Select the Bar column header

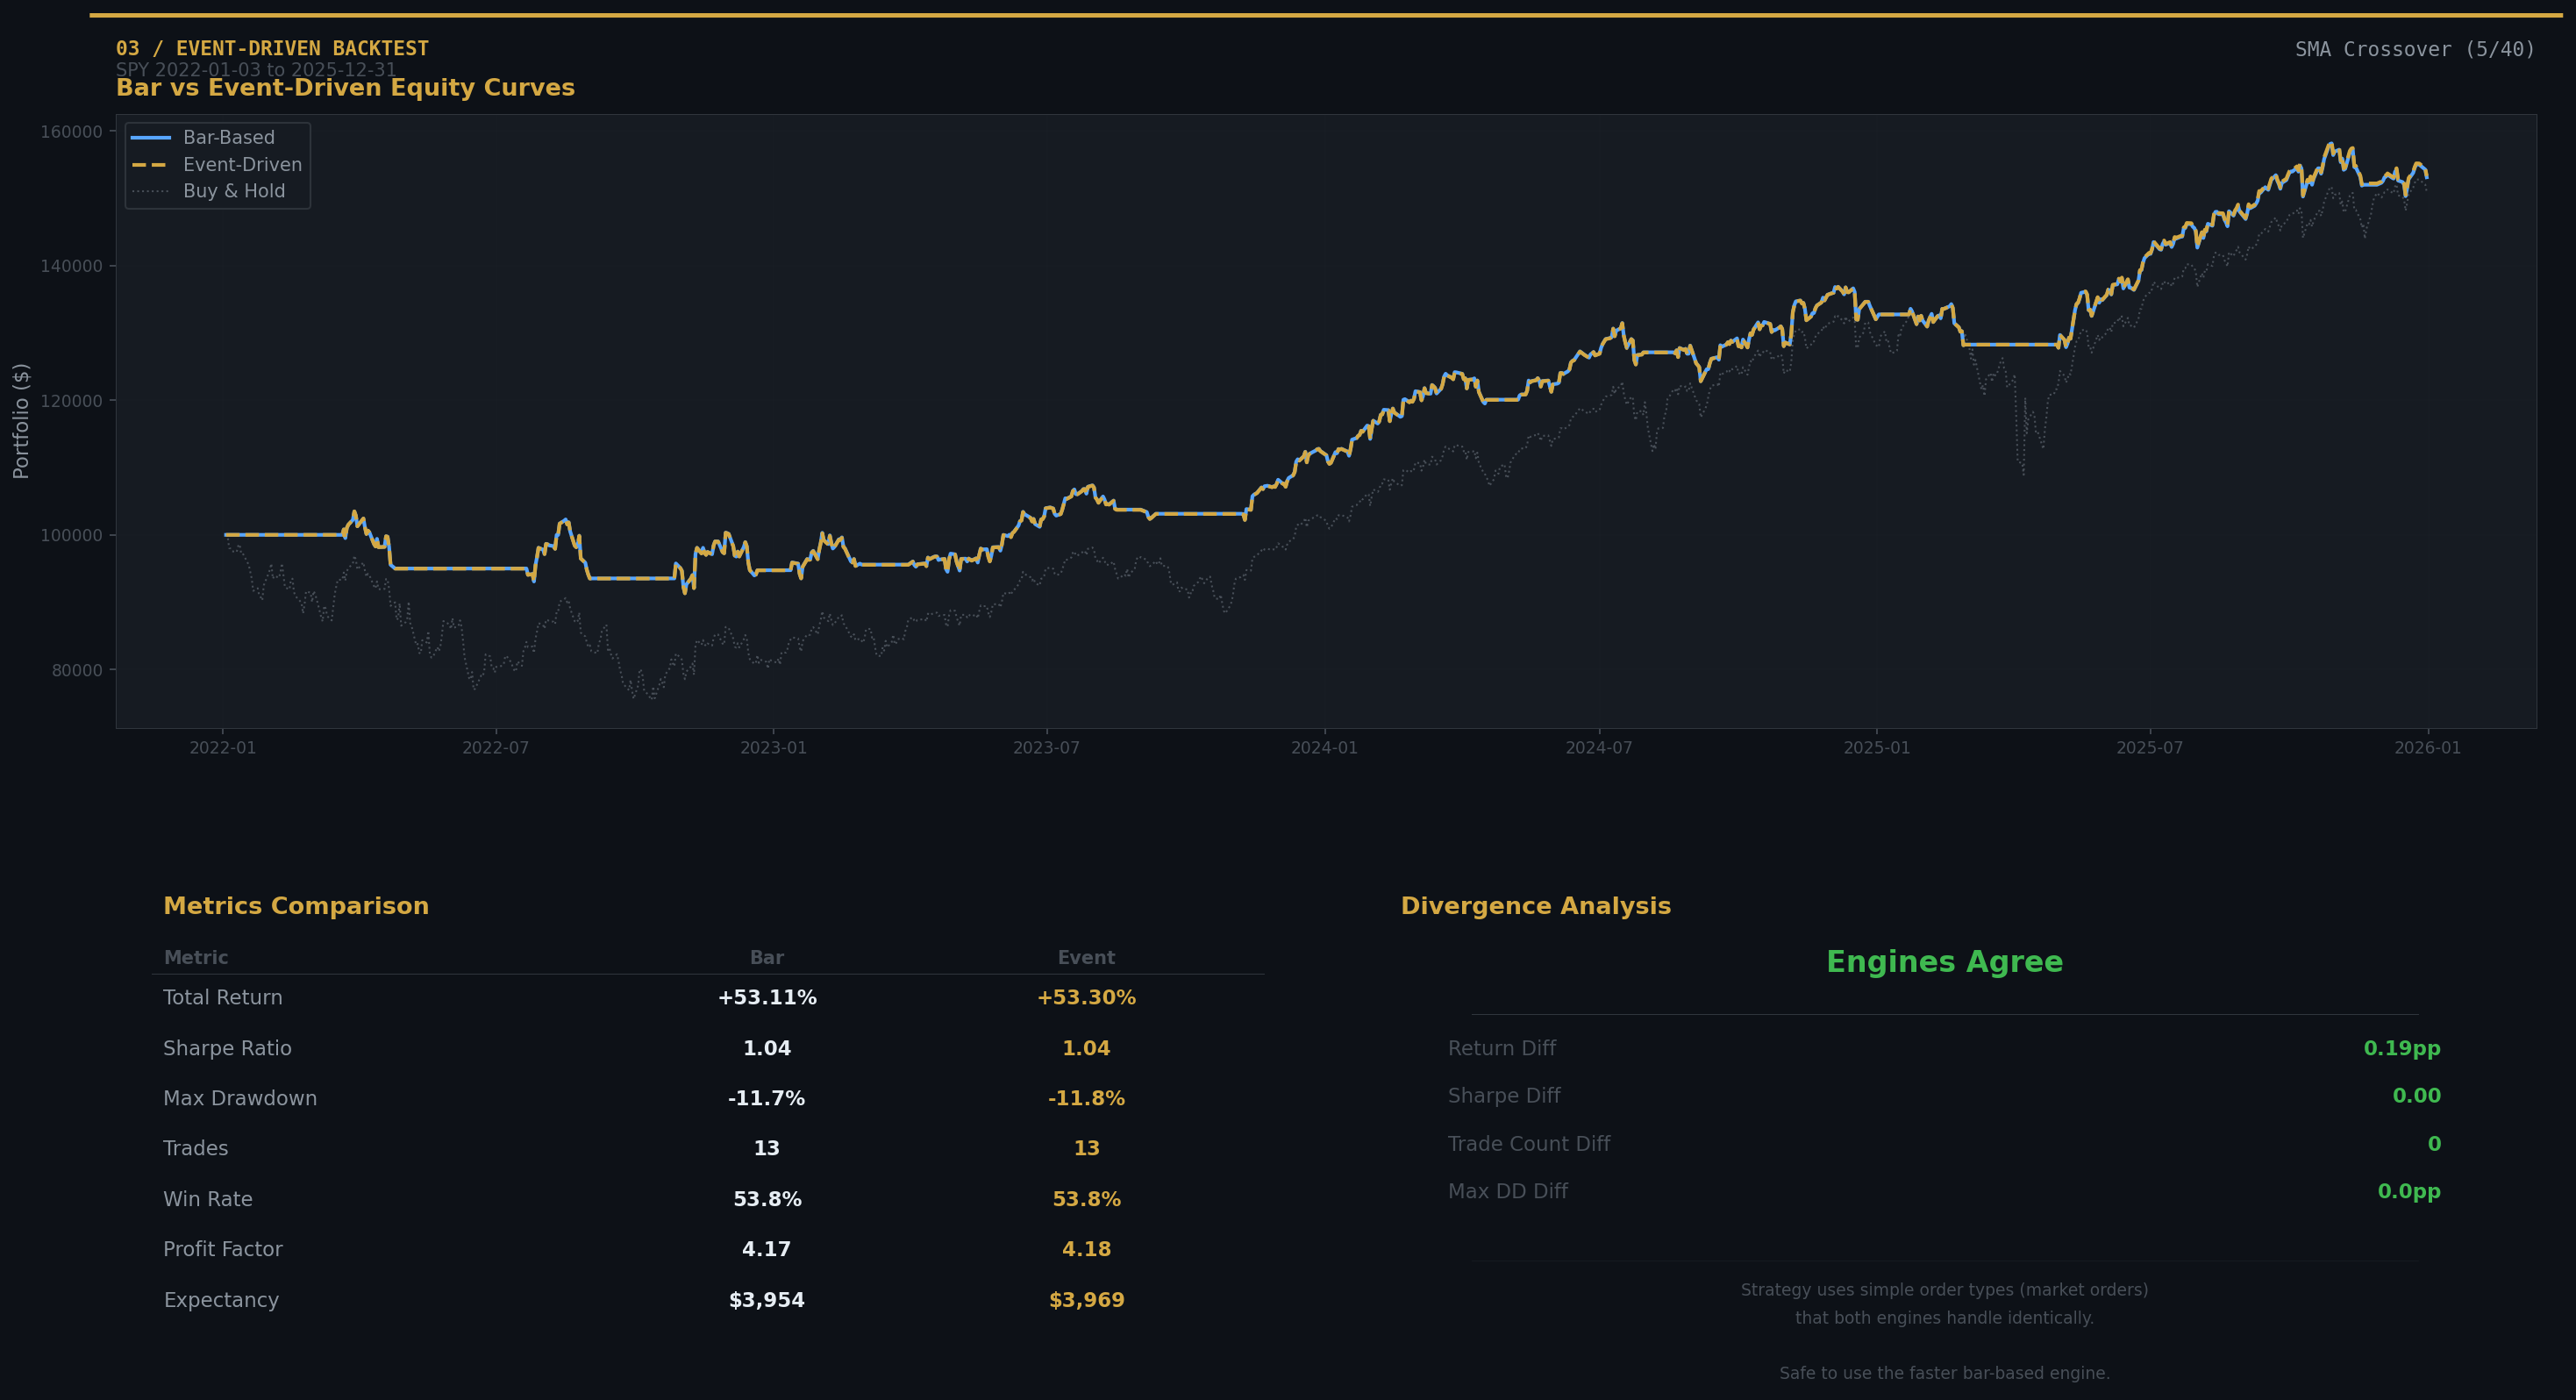(x=766, y=957)
